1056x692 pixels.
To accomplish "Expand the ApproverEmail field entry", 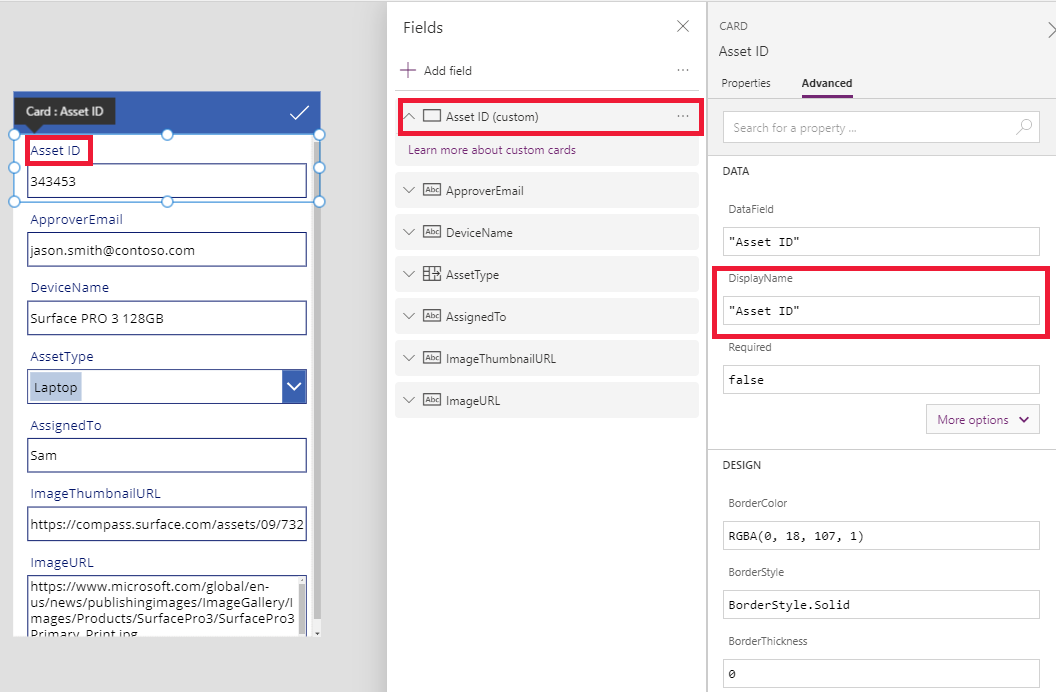I will point(409,190).
